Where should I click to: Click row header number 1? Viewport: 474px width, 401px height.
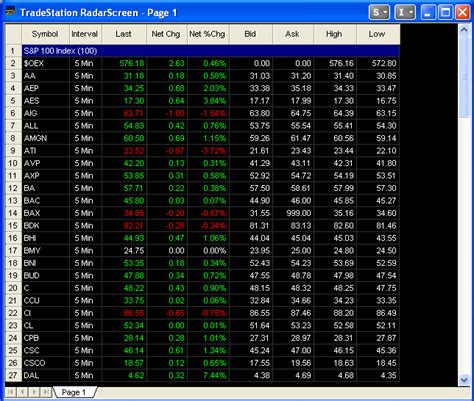[x=13, y=51]
